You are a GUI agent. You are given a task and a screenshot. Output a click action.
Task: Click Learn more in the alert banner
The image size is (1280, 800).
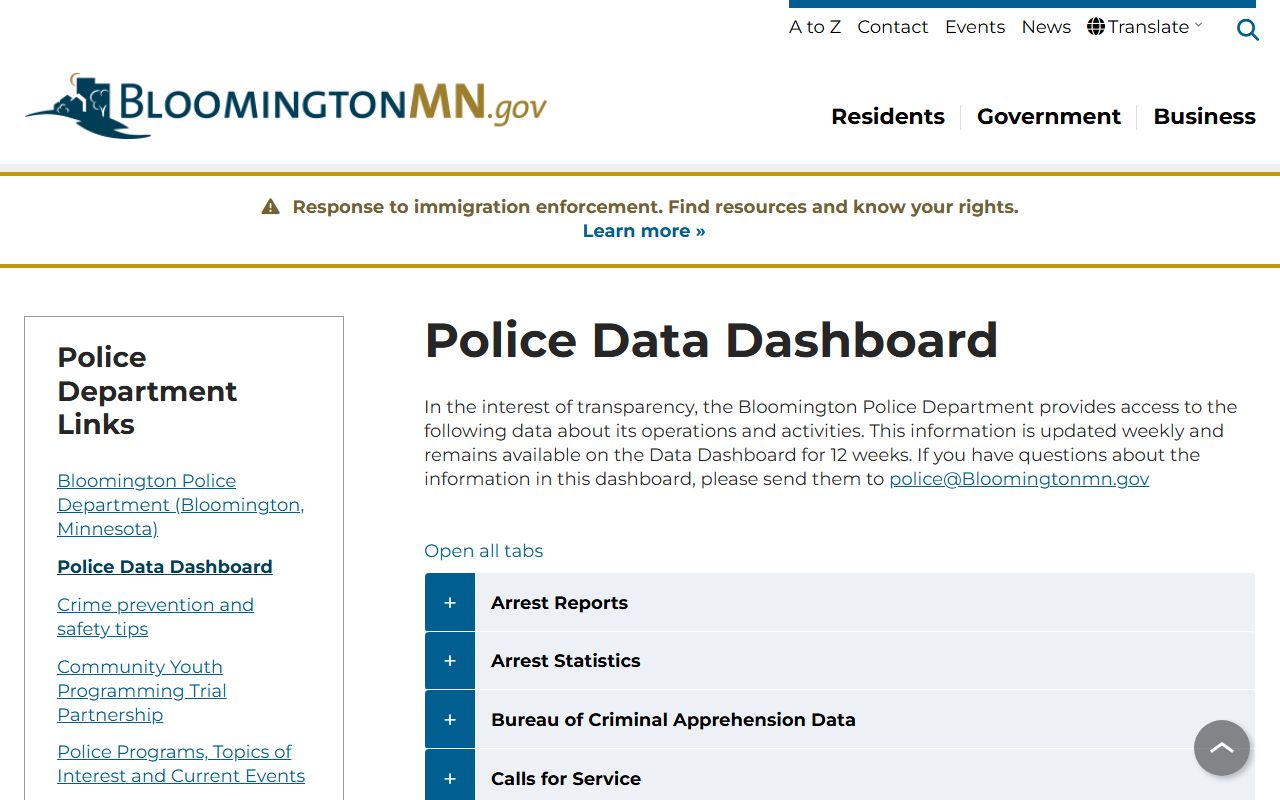pos(644,231)
